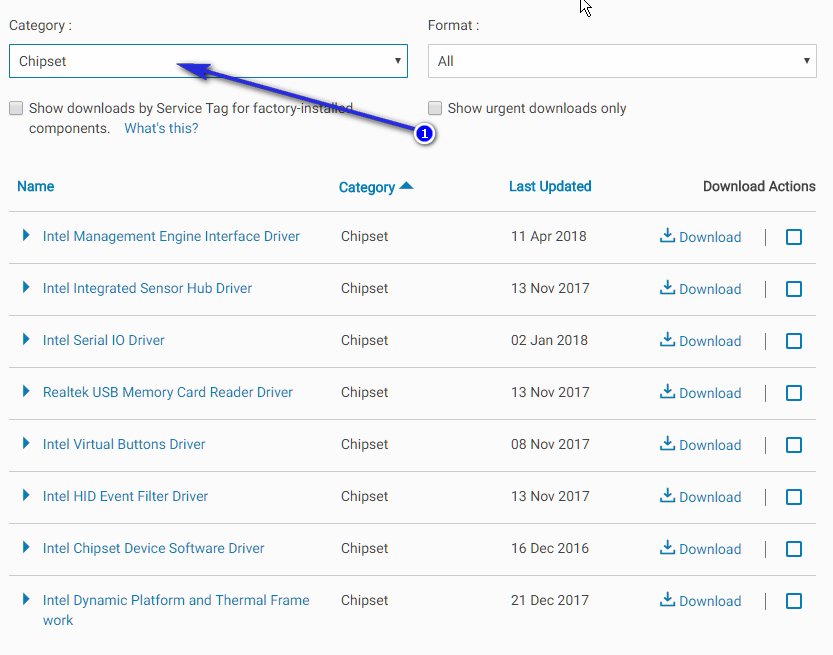Click download icon for Intel Chipset Device Software Driver

click(667, 548)
